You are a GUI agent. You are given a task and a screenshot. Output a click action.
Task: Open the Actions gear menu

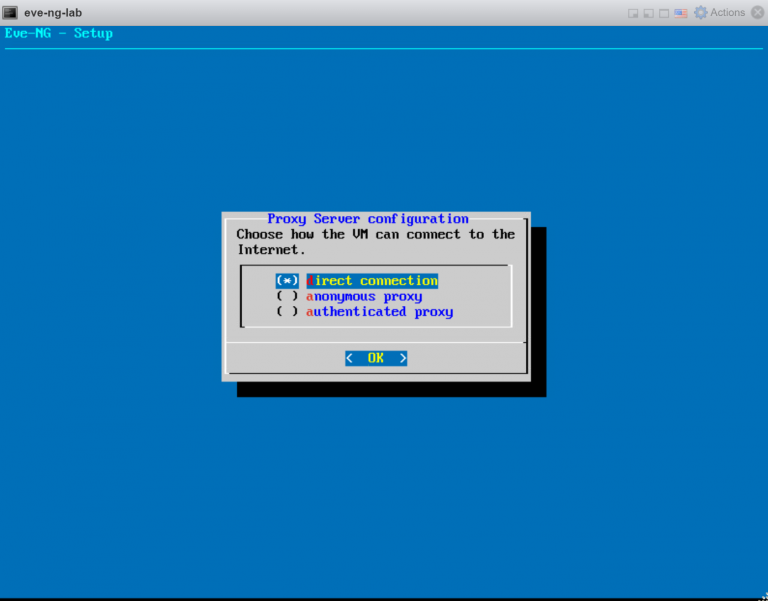pos(720,13)
